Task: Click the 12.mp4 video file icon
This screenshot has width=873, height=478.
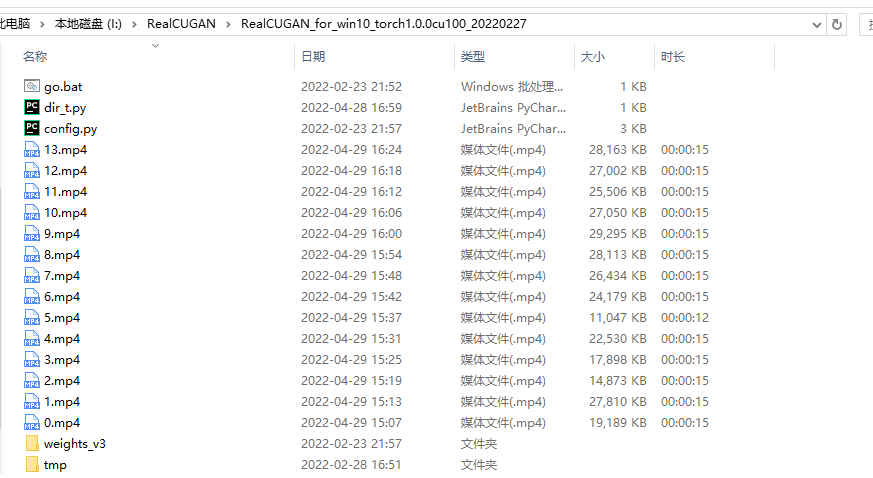Action: click(32, 170)
